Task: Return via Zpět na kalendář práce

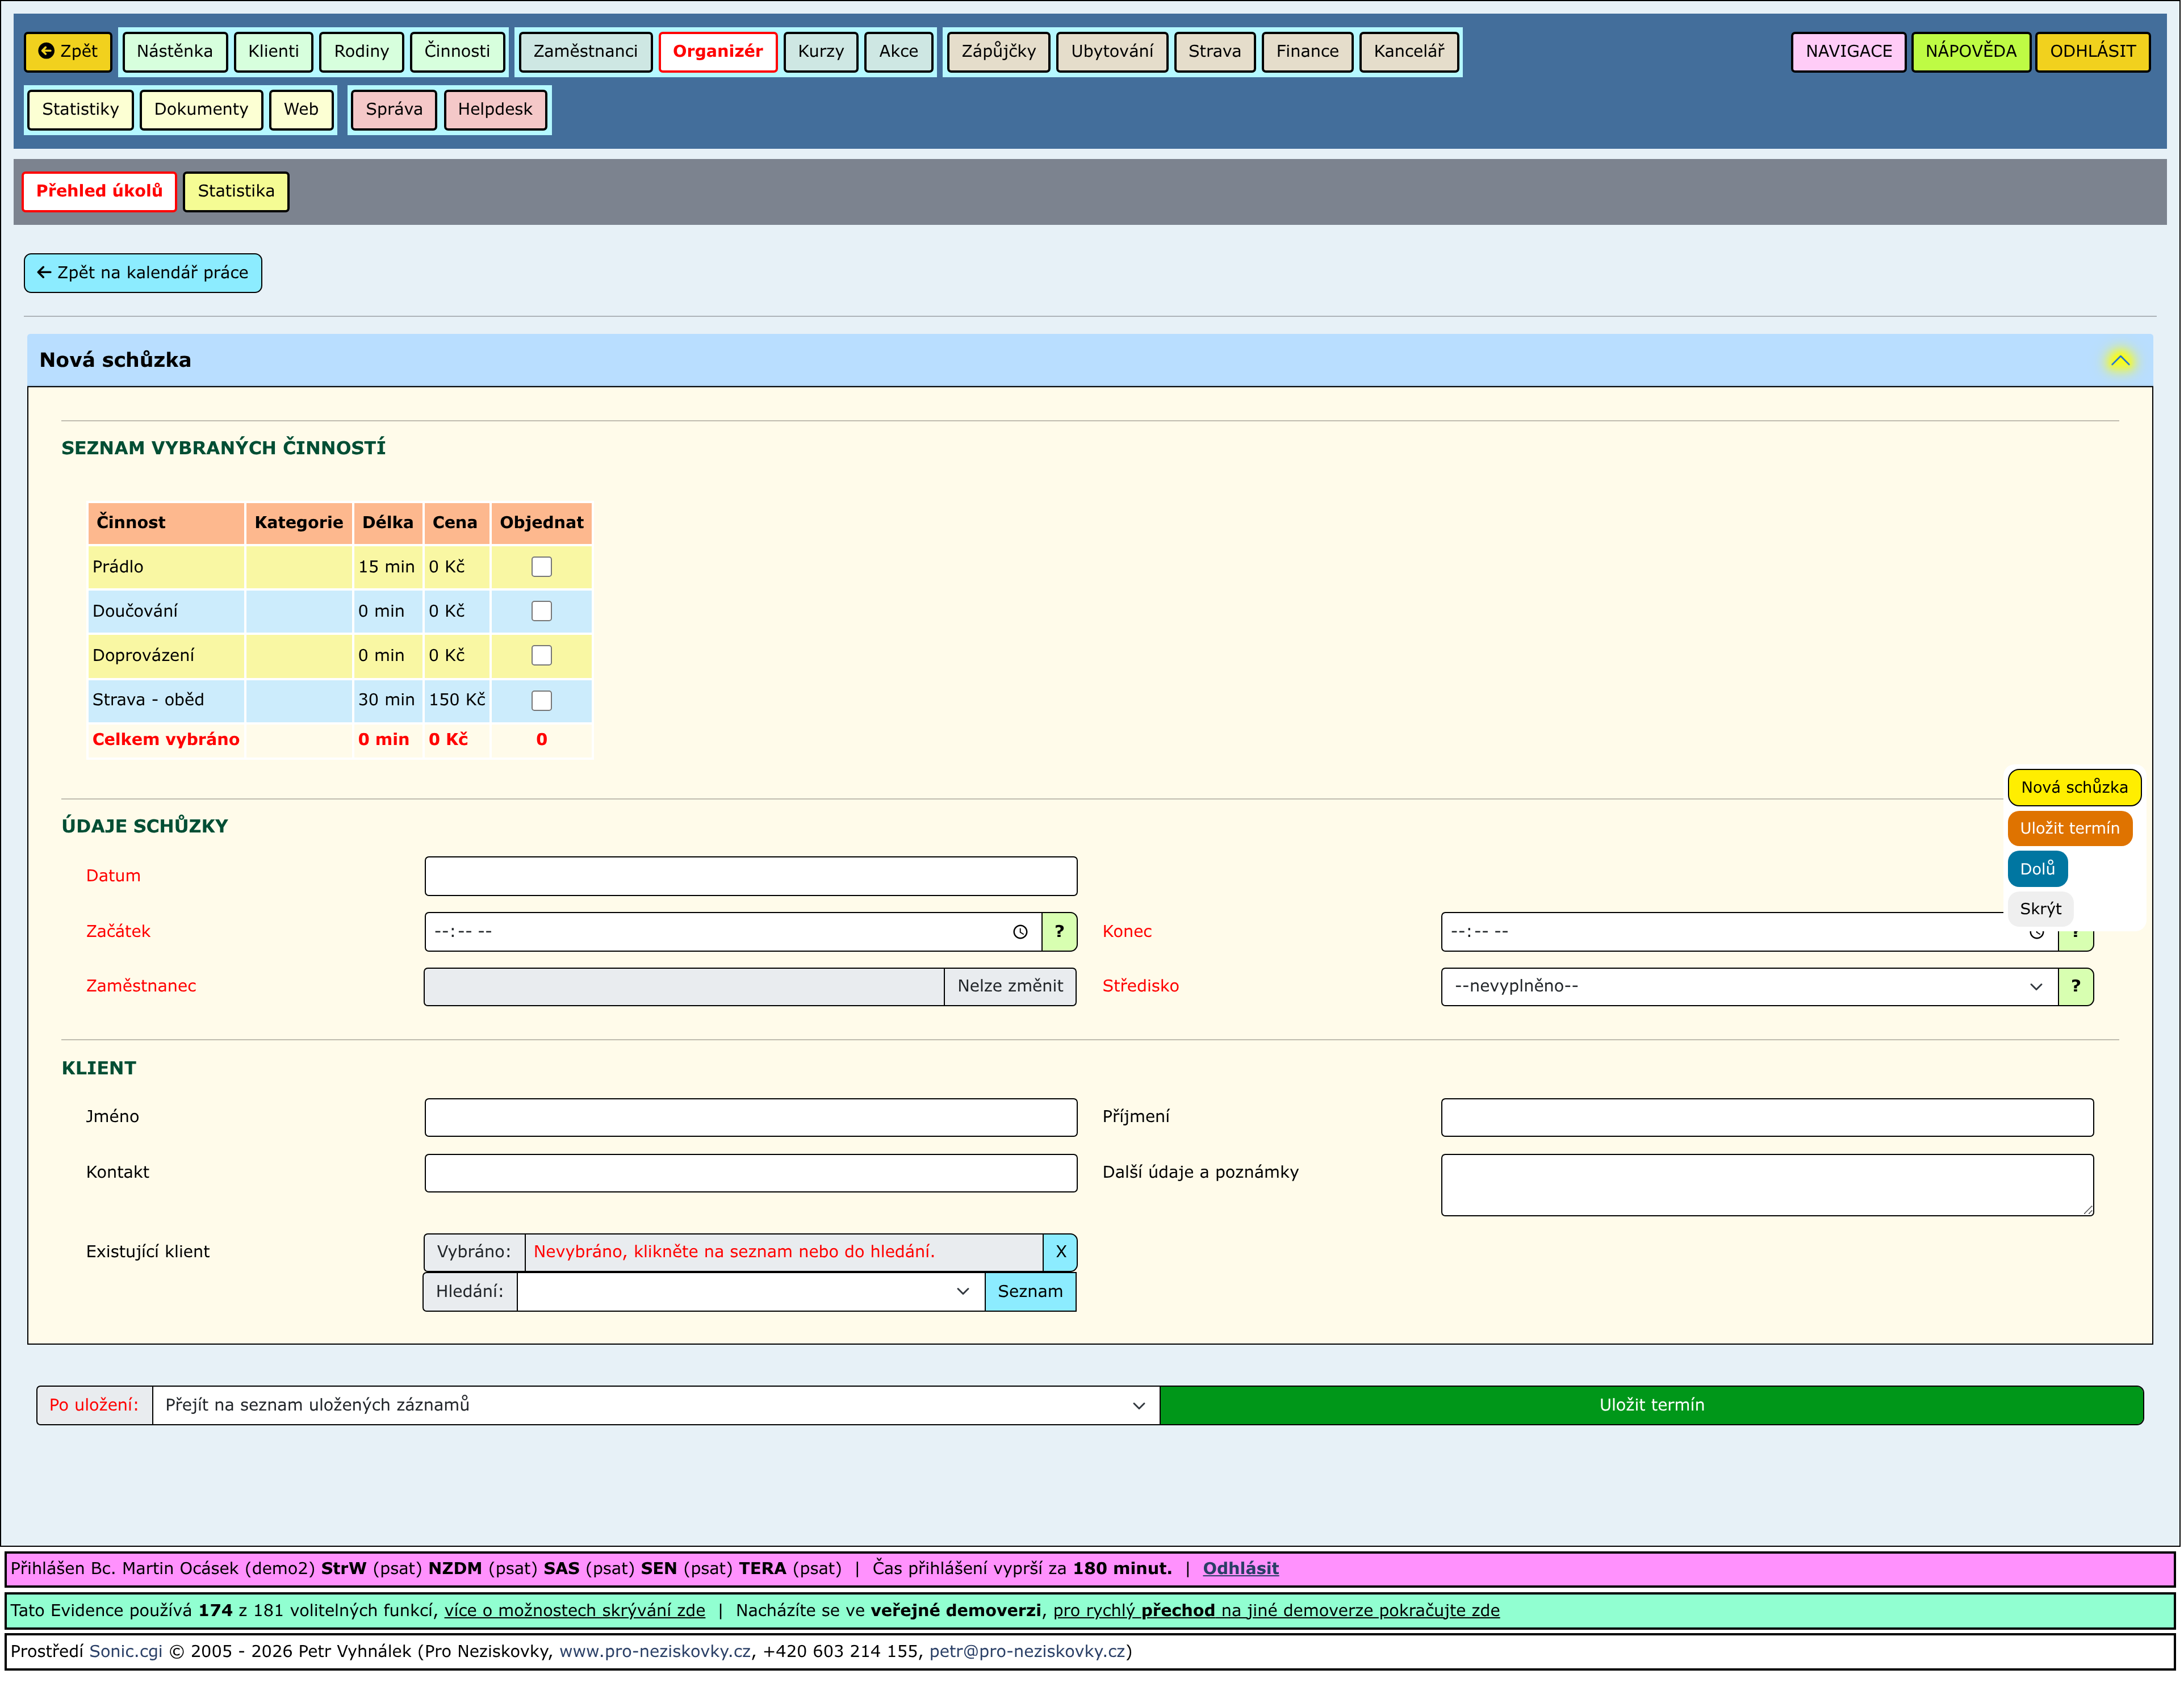Action: pos(143,273)
